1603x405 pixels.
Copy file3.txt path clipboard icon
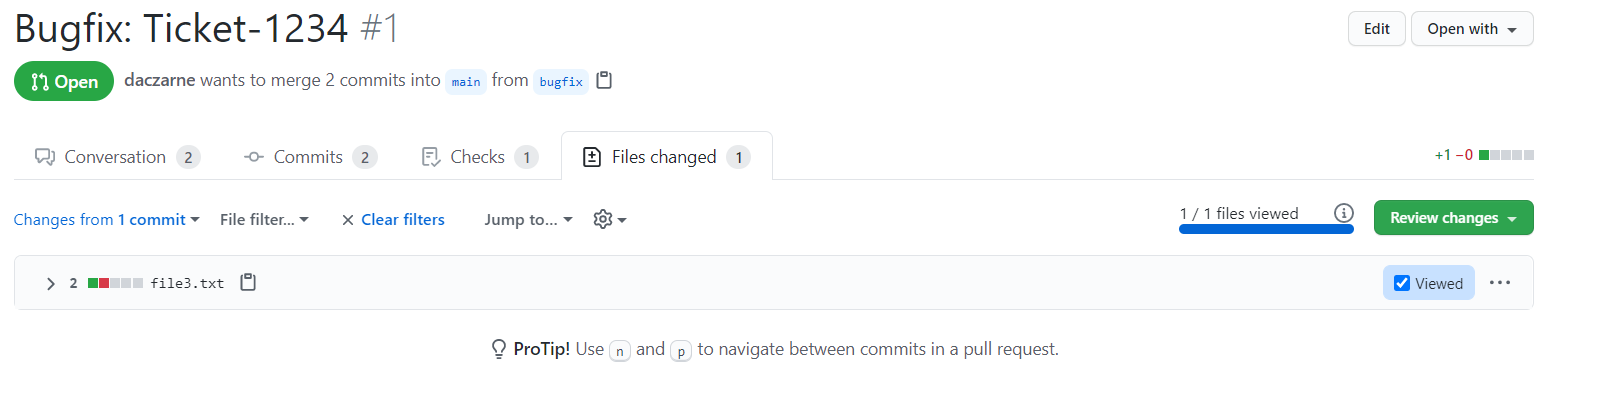pos(248,283)
